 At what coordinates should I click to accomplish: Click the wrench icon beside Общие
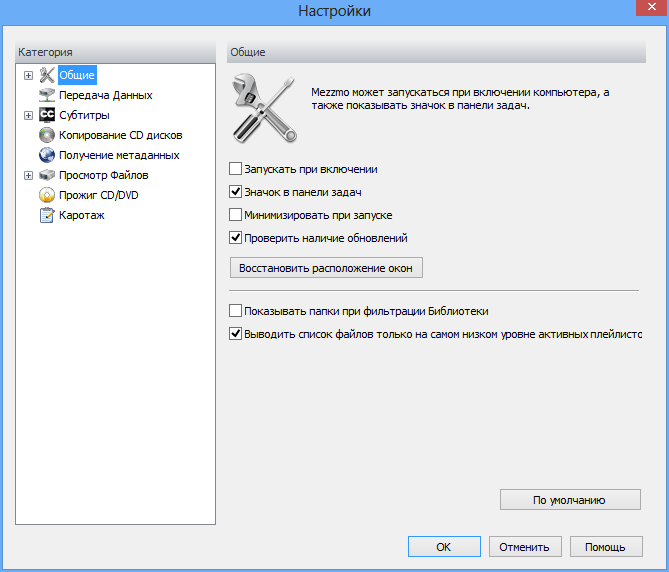[x=47, y=75]
